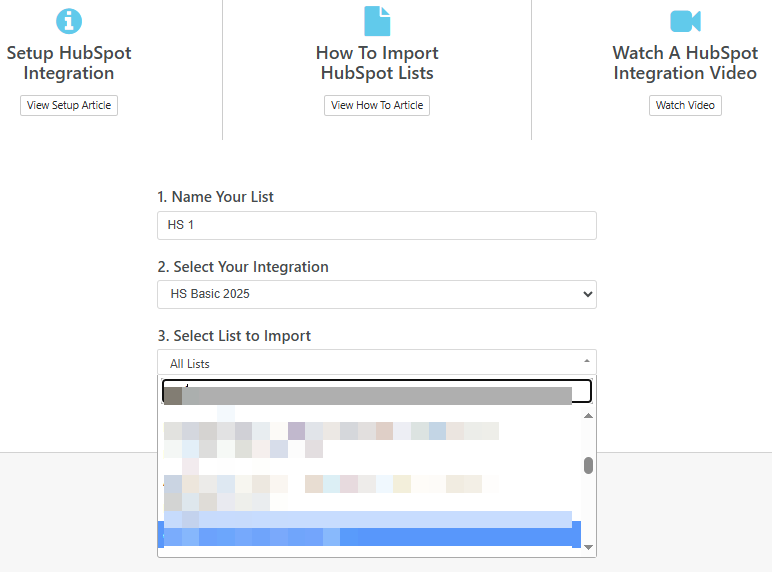
Task: Open the View How To Article button
Action: pos(377,105)
